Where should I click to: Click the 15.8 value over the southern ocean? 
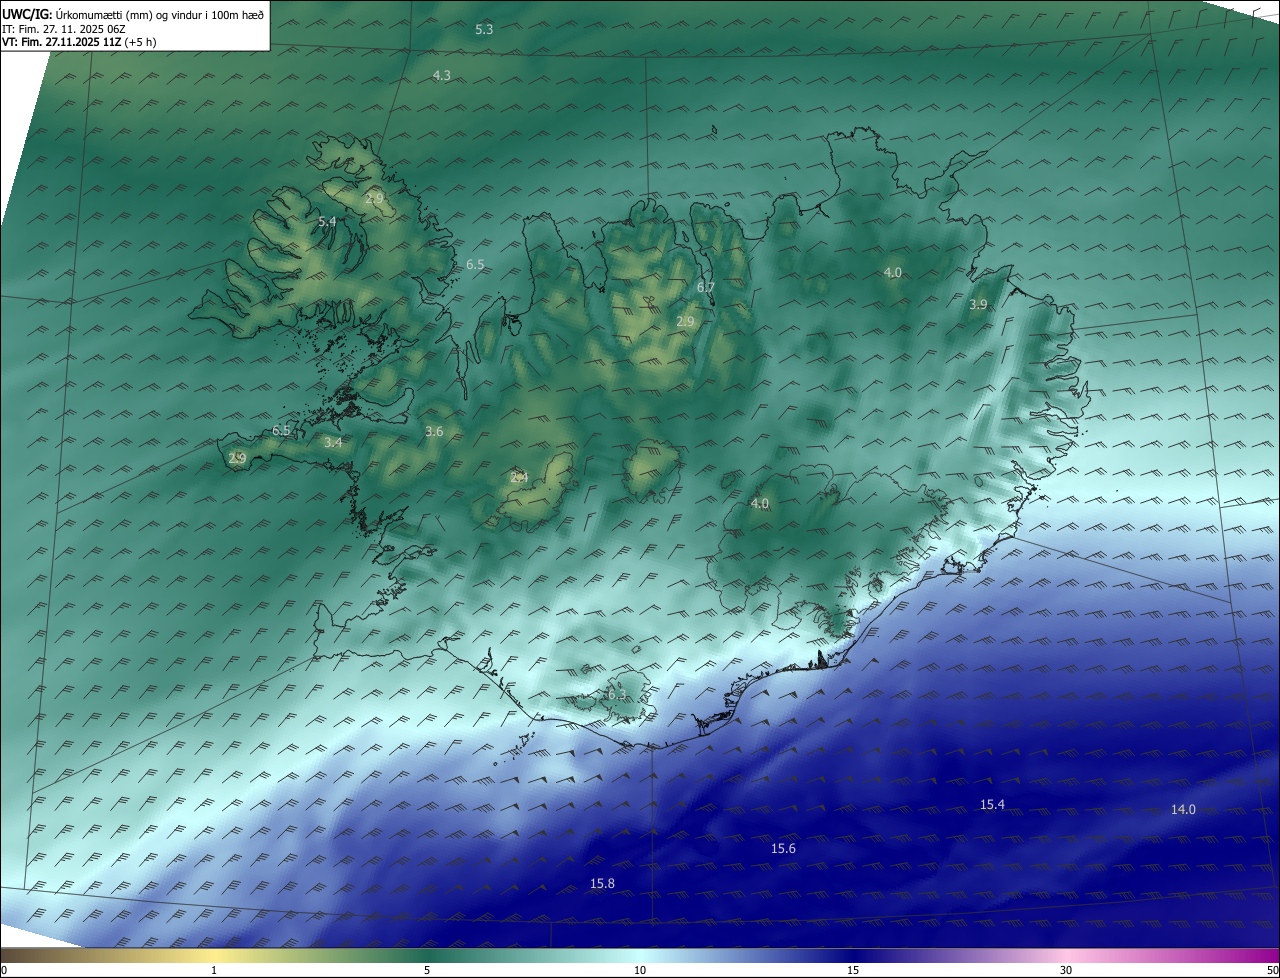[602, 884]
